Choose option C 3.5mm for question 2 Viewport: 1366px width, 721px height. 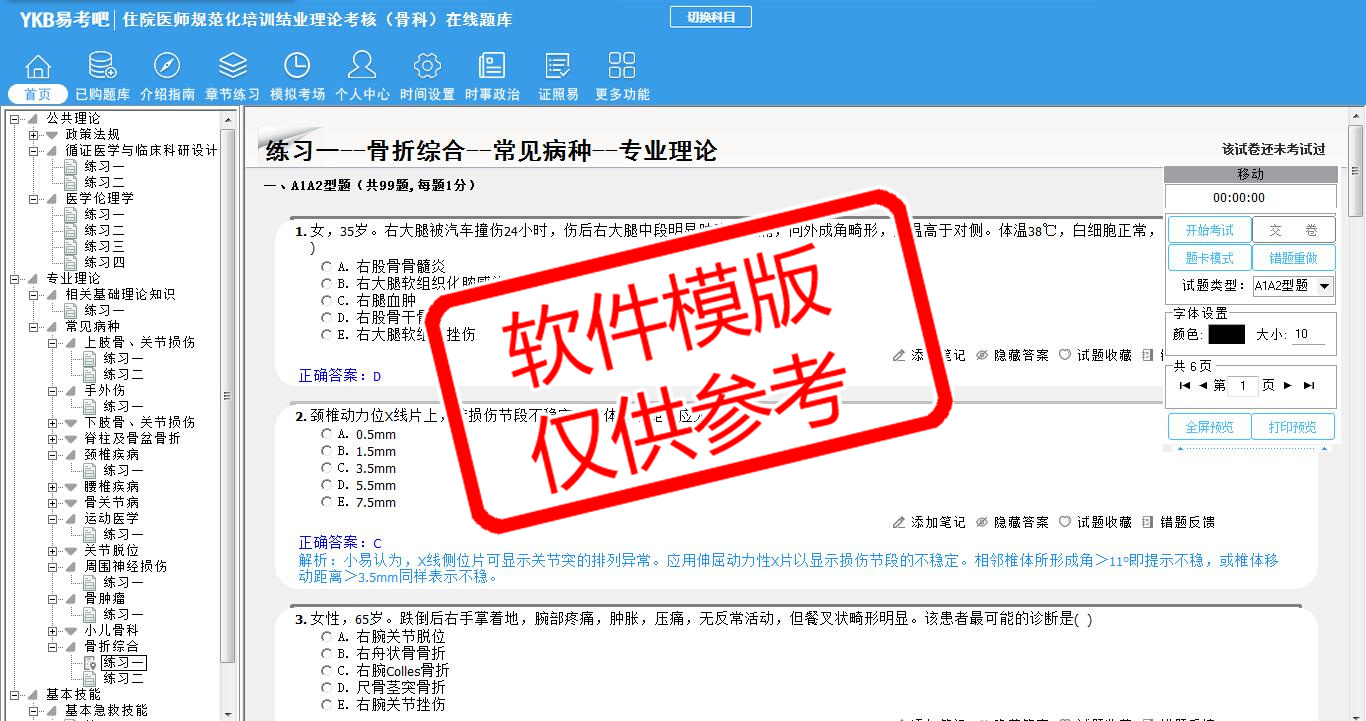[x=326, y=468]
